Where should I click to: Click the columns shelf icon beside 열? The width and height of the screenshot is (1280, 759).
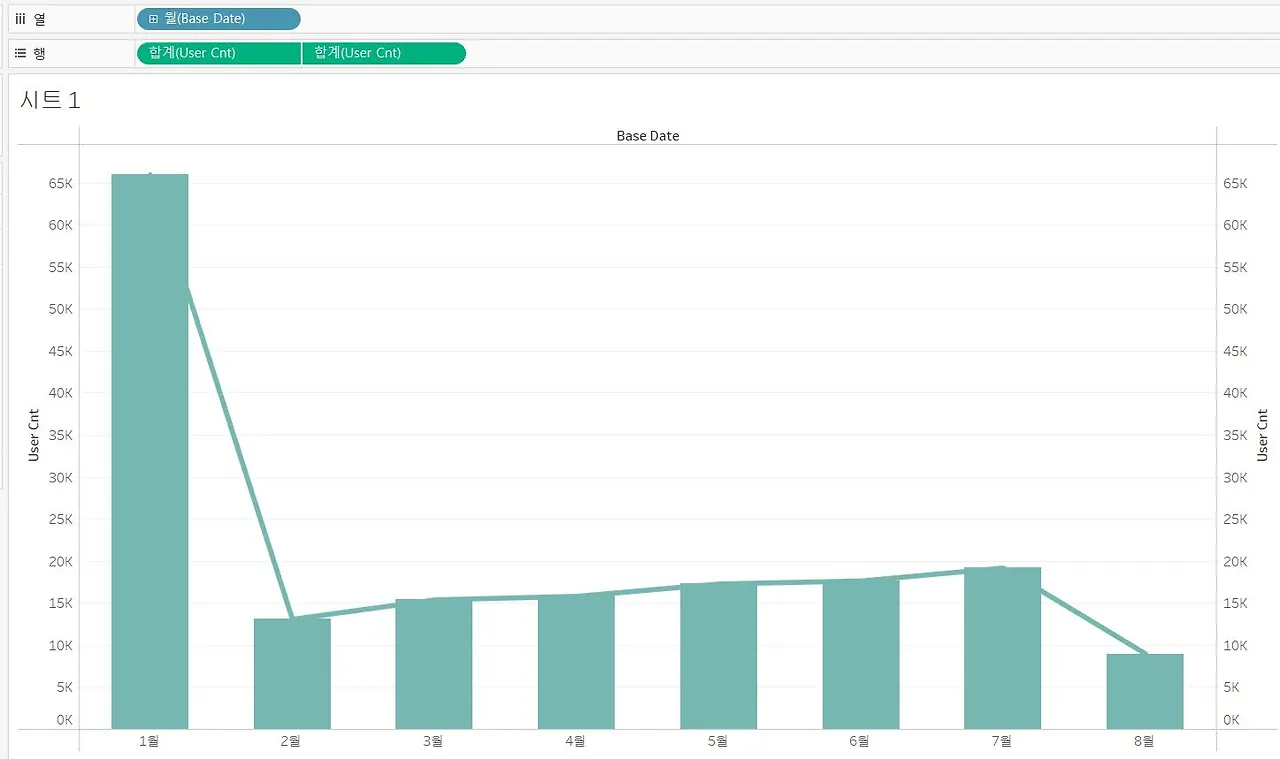[x=20, y=19]
